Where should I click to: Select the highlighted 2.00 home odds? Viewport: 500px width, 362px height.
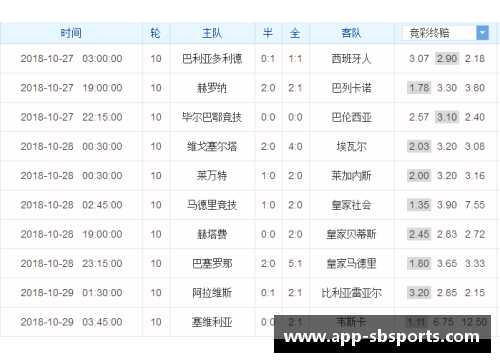[419, 176]
